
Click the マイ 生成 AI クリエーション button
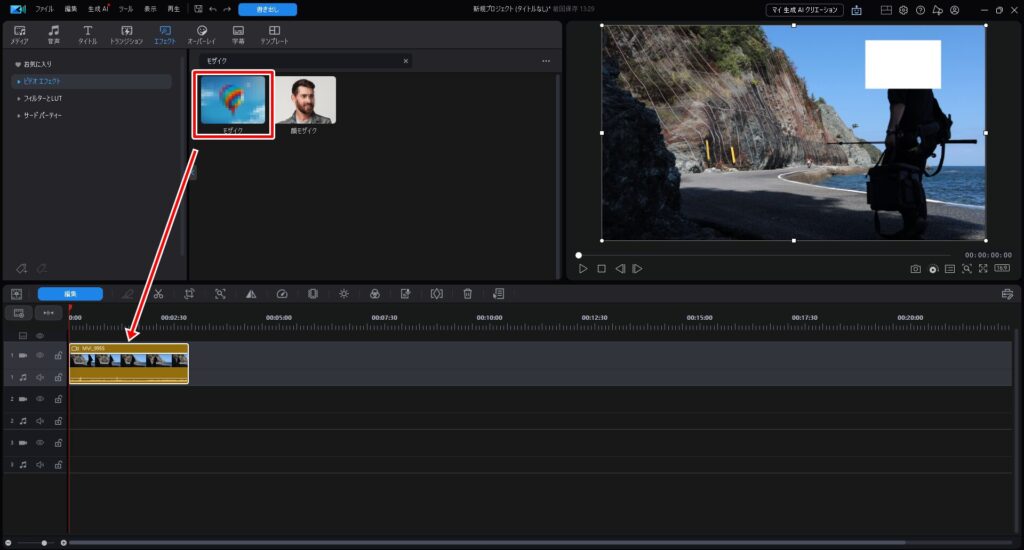tap(804, 10)
